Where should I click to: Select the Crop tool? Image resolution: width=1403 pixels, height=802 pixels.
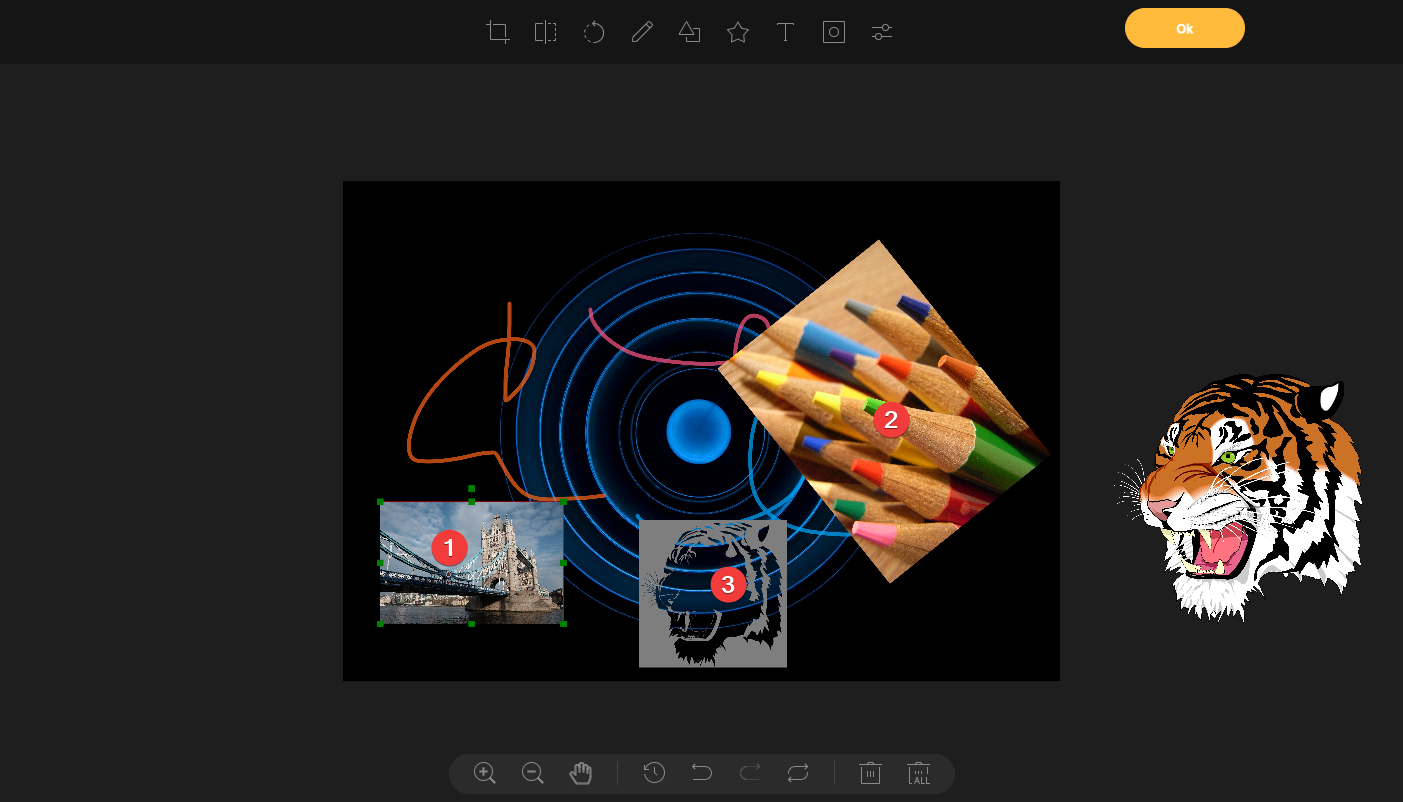coord(497,31)
